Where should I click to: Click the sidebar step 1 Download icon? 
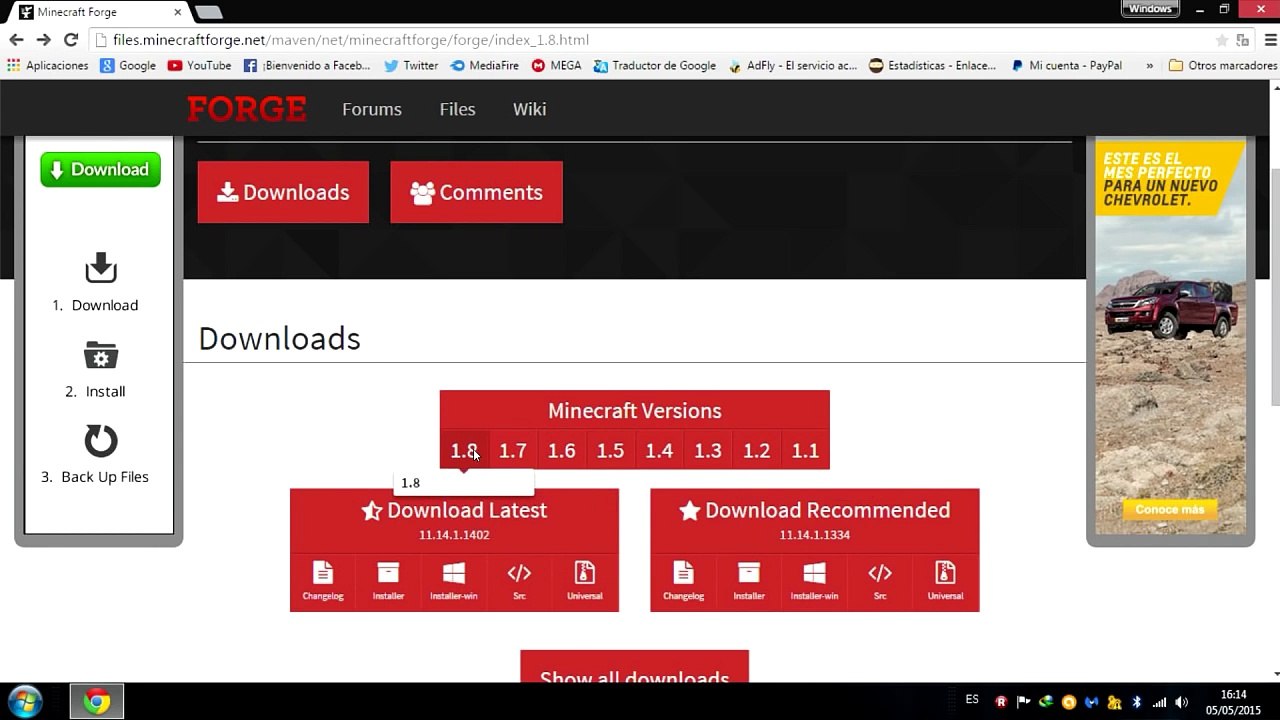coord(101,268)
